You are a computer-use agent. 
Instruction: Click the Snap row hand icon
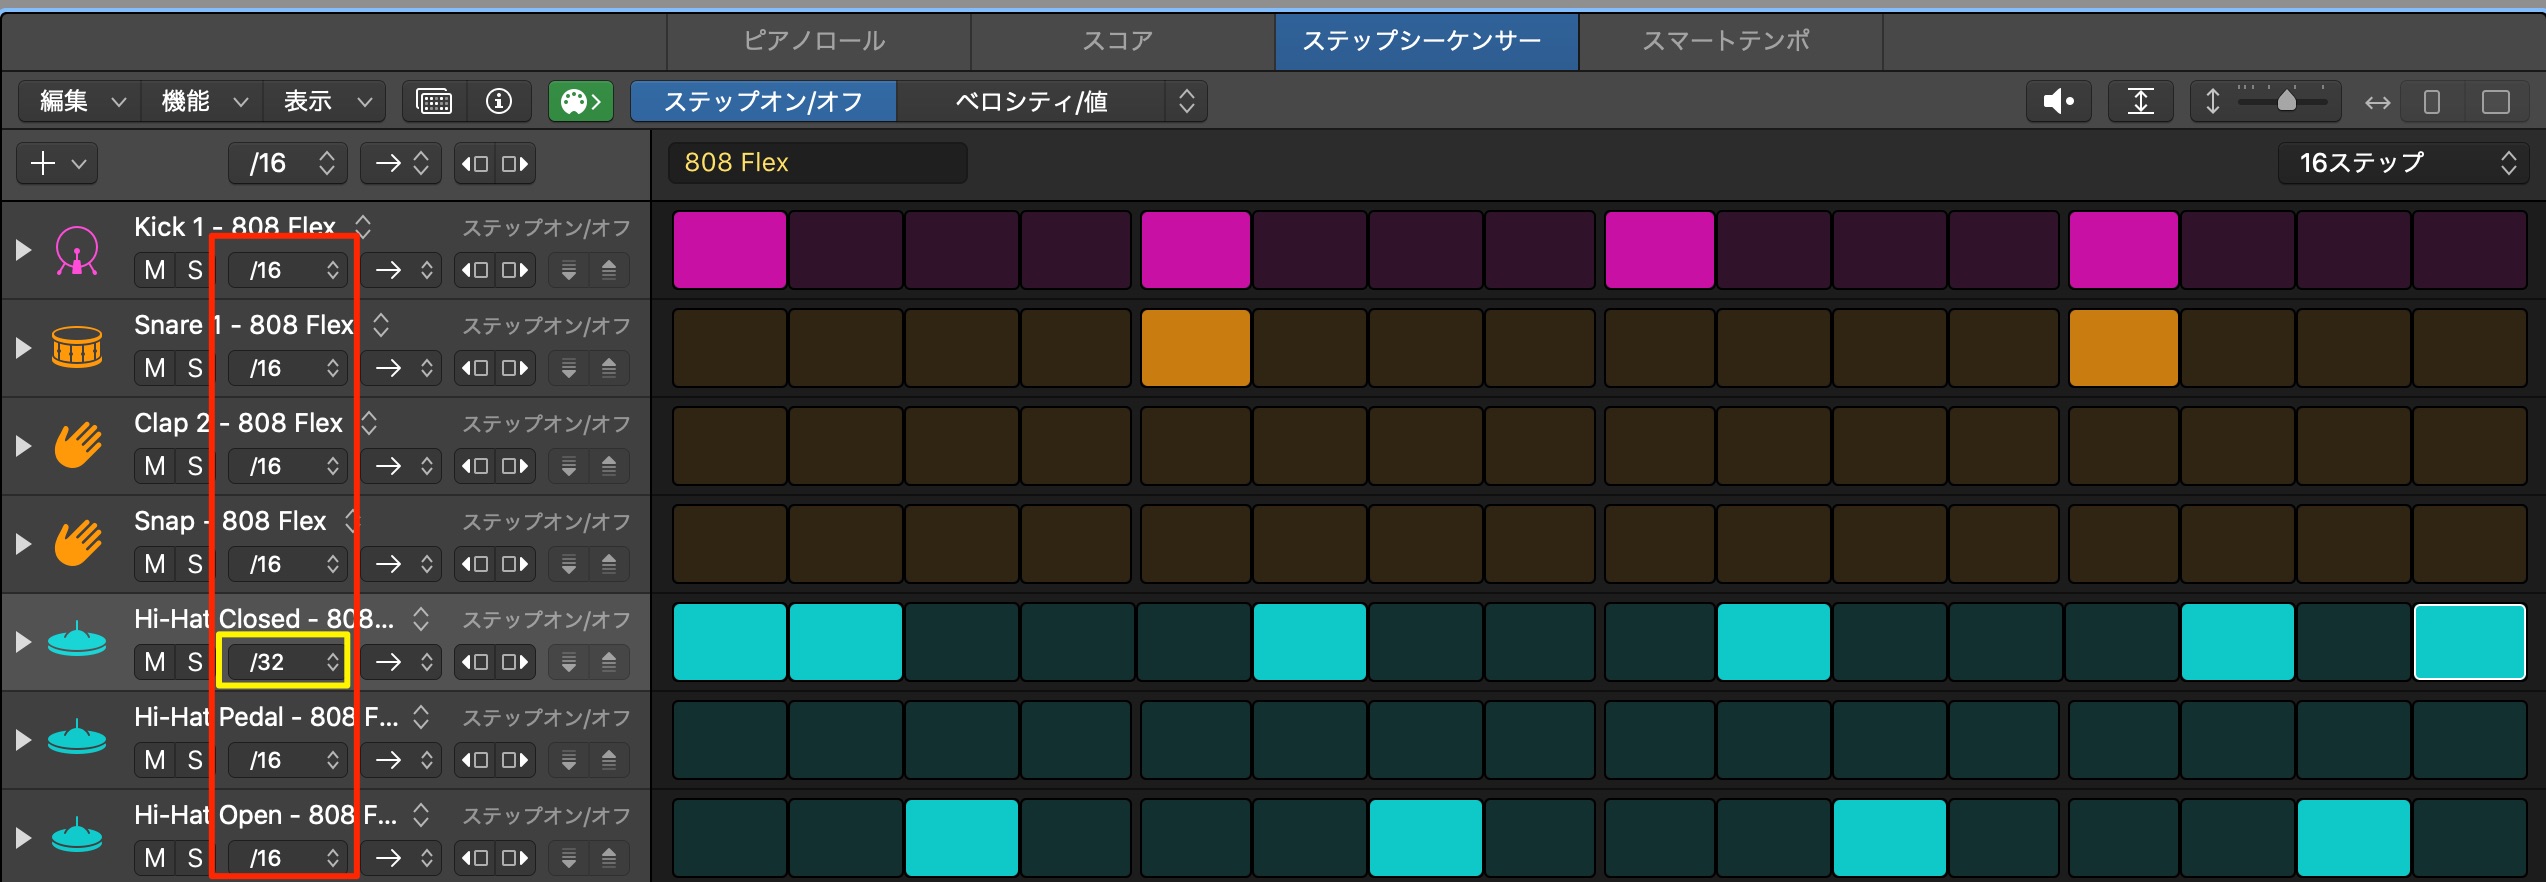(x=78, y=542)
